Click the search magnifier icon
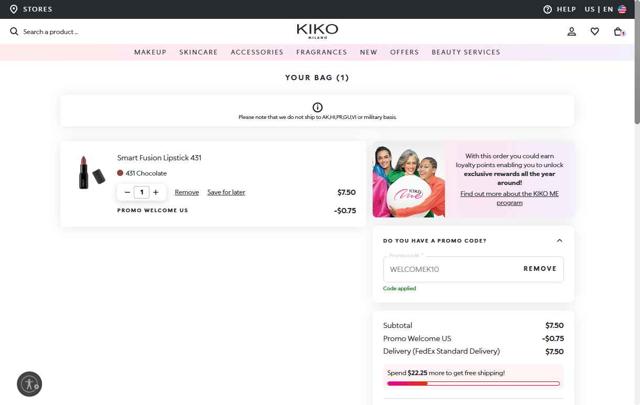This screenshot has width=640, height=405. click(14, 31)
